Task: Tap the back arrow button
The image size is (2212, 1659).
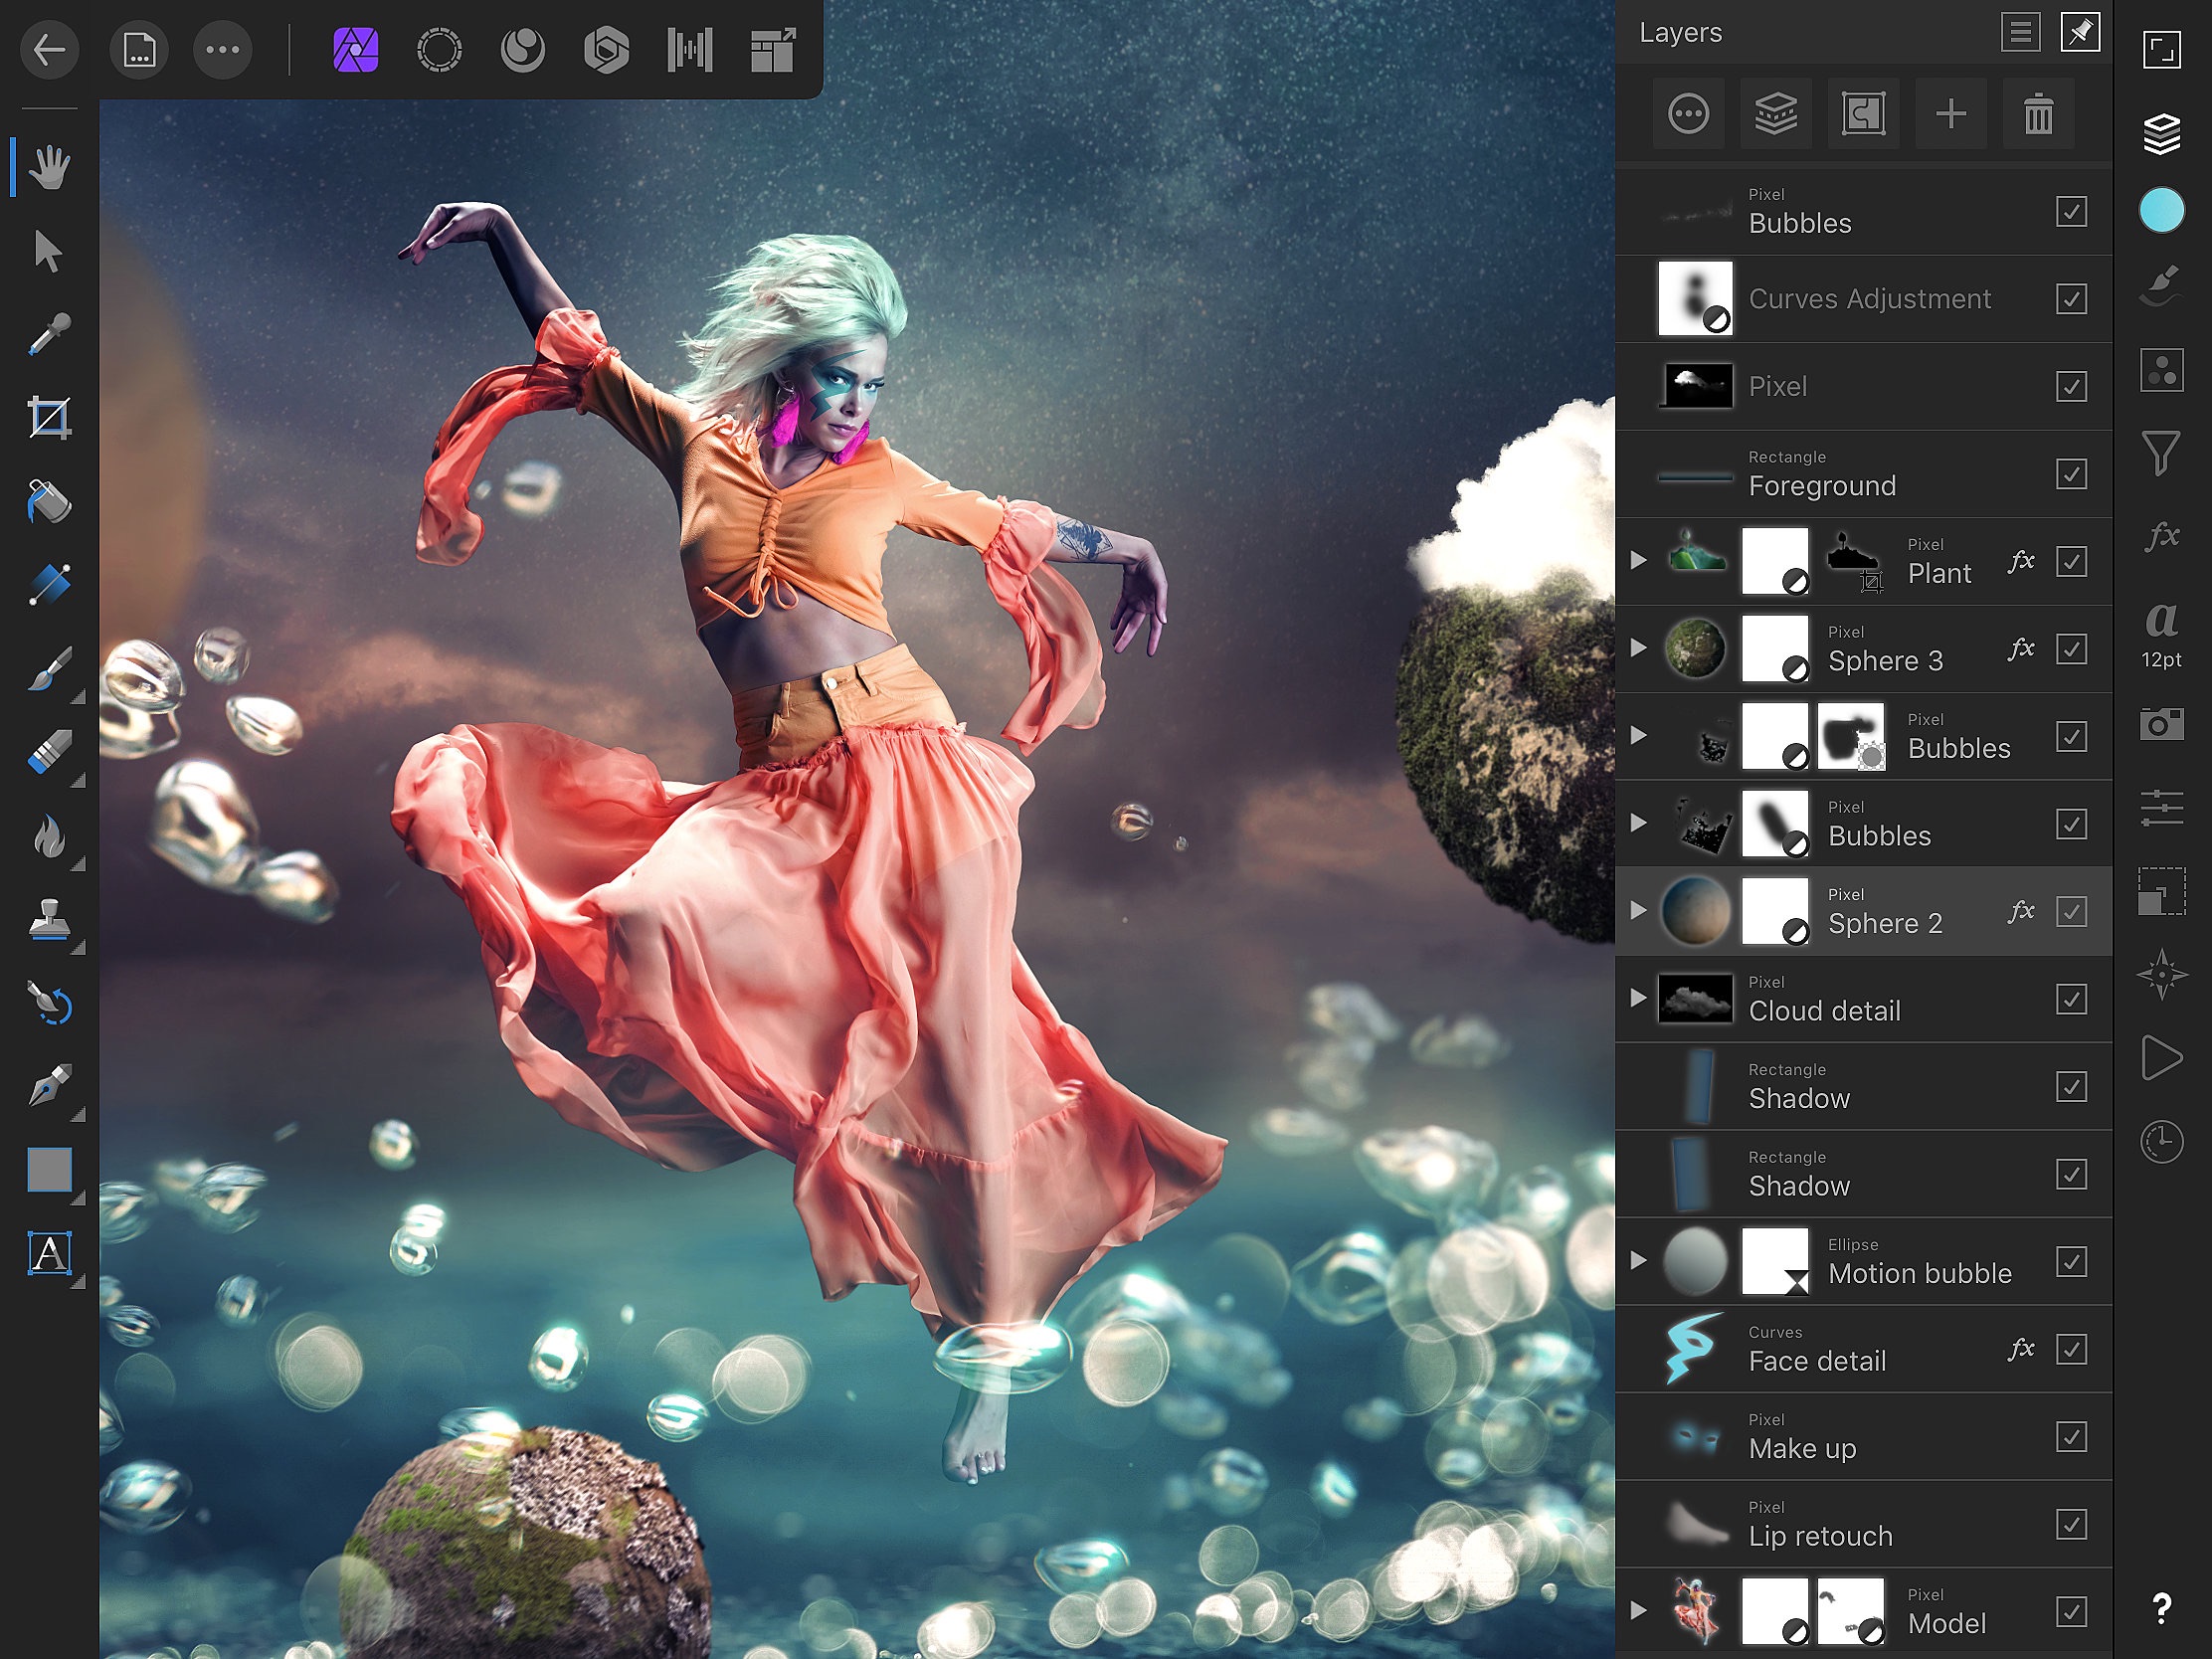Action: (49, 49)
